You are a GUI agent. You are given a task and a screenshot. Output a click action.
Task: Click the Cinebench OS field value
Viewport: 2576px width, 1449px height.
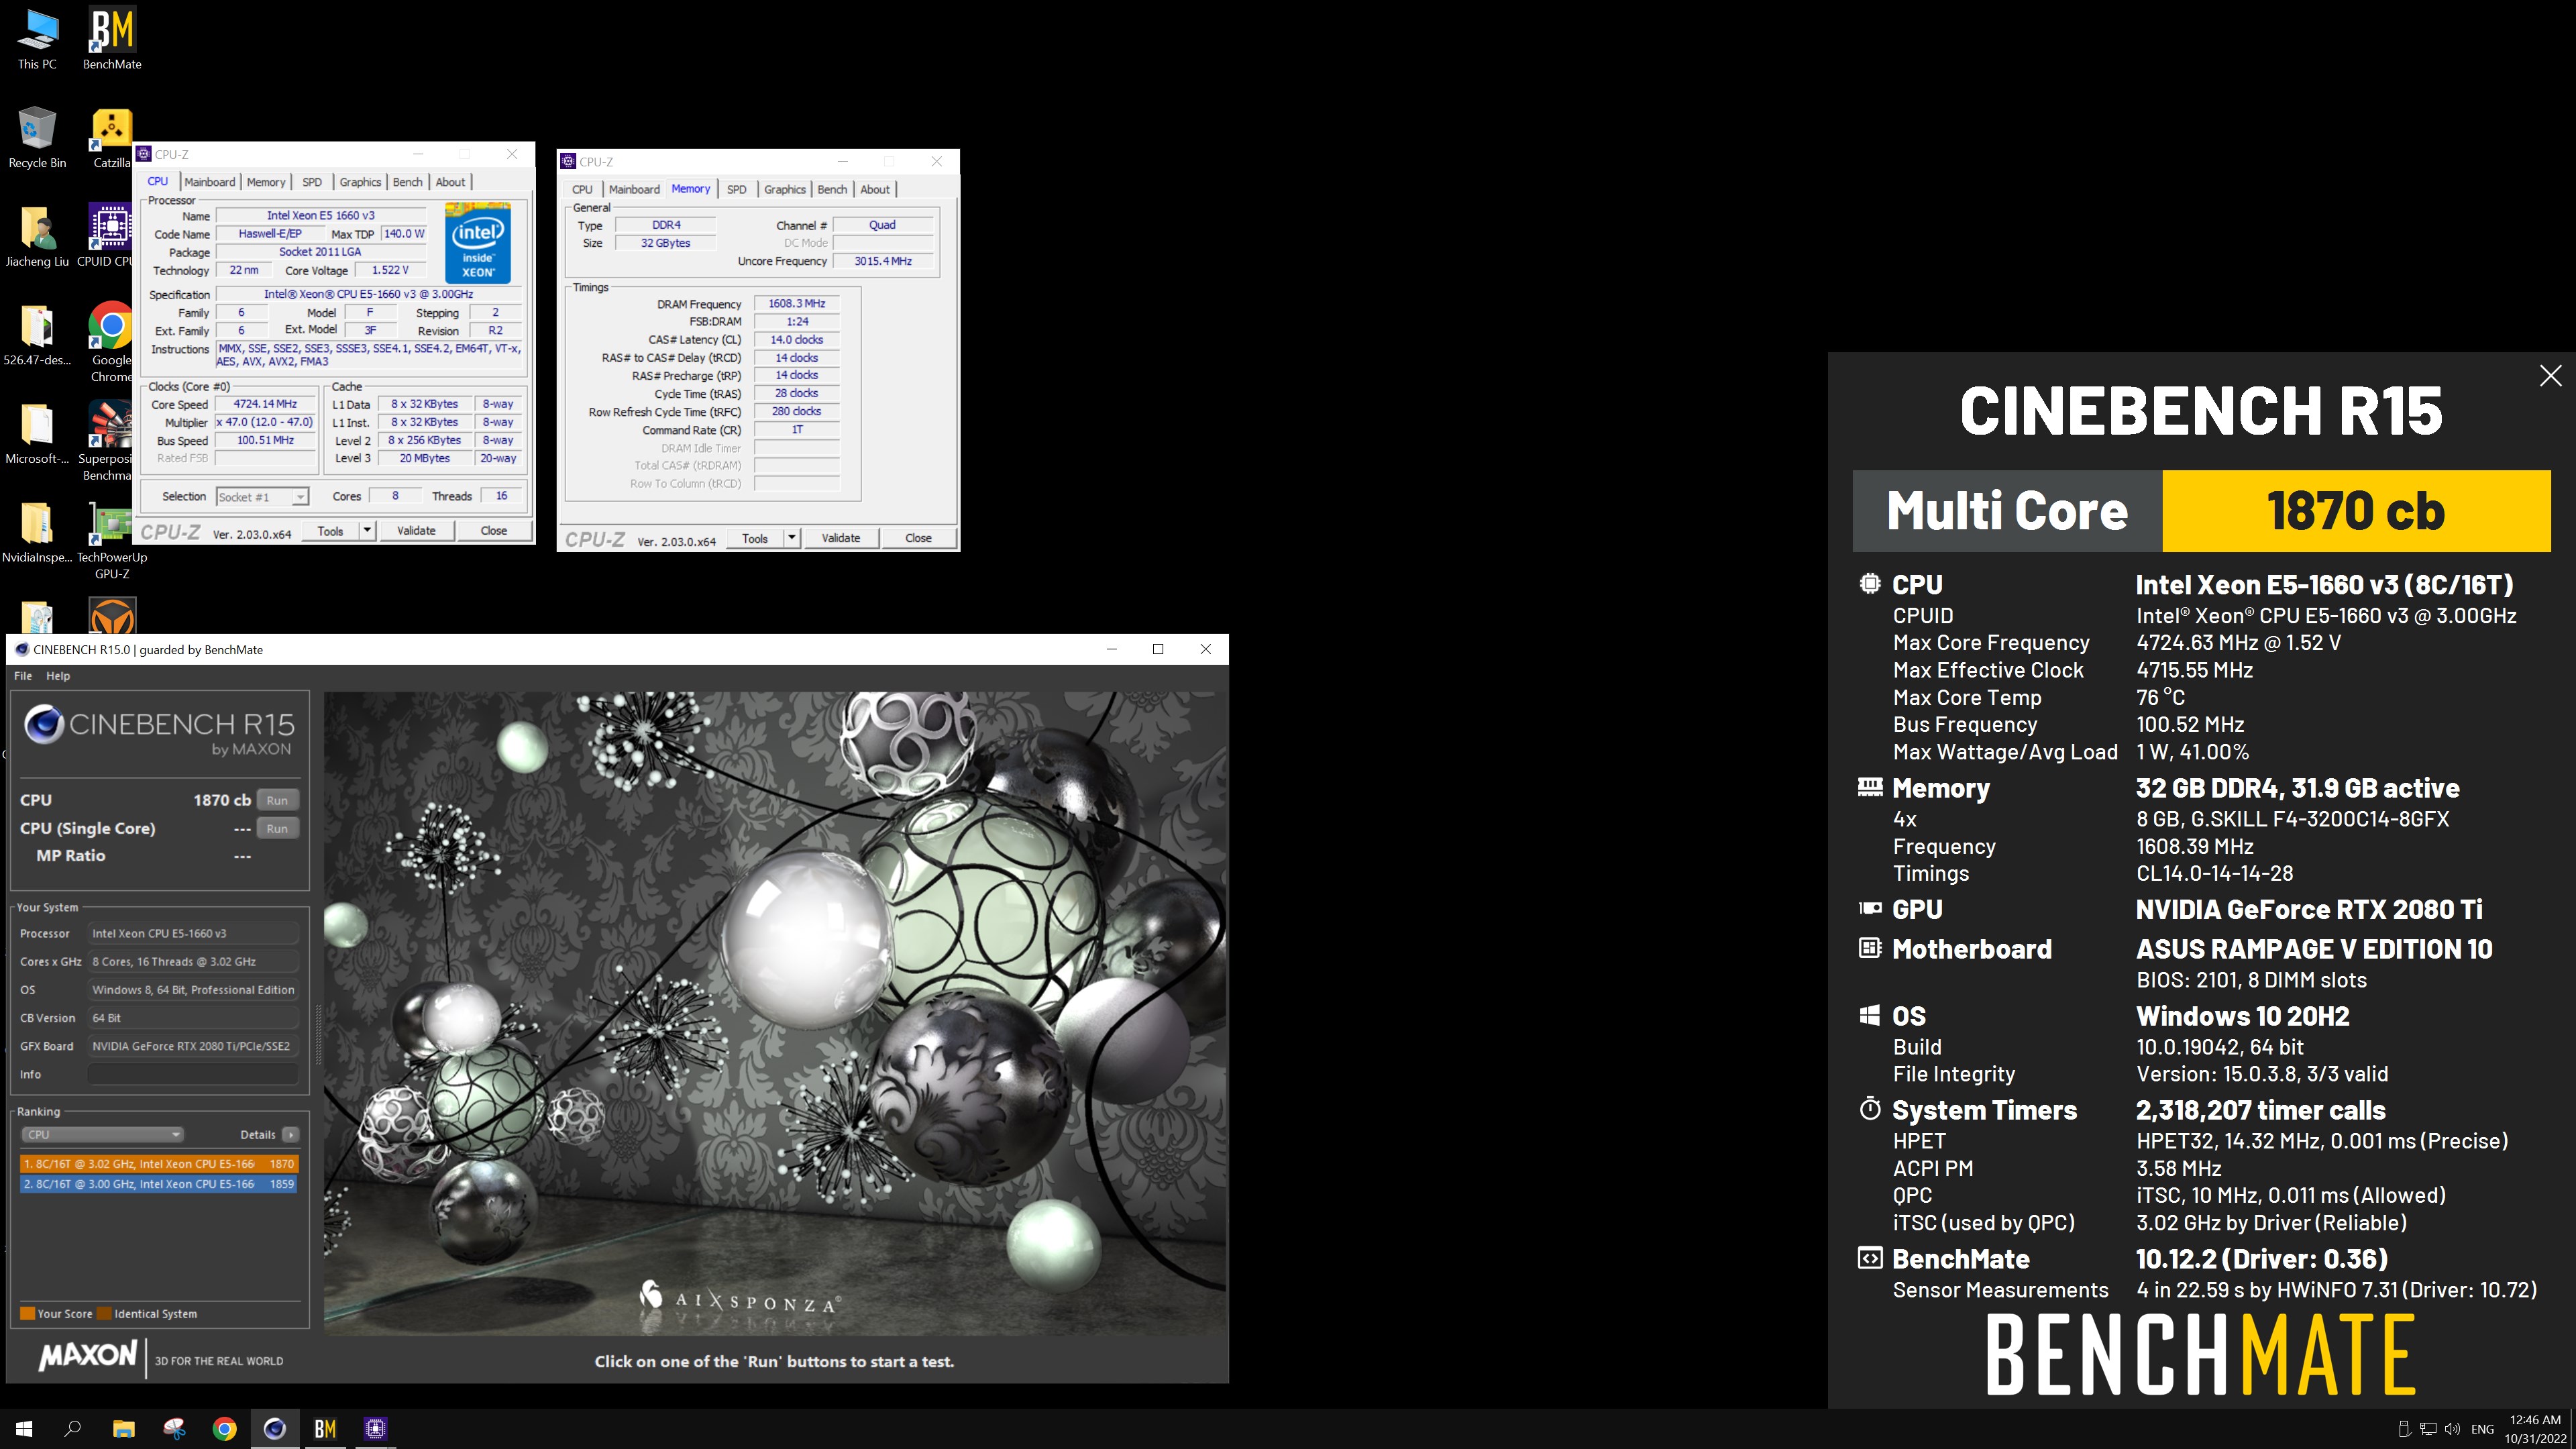coord(193,990)
